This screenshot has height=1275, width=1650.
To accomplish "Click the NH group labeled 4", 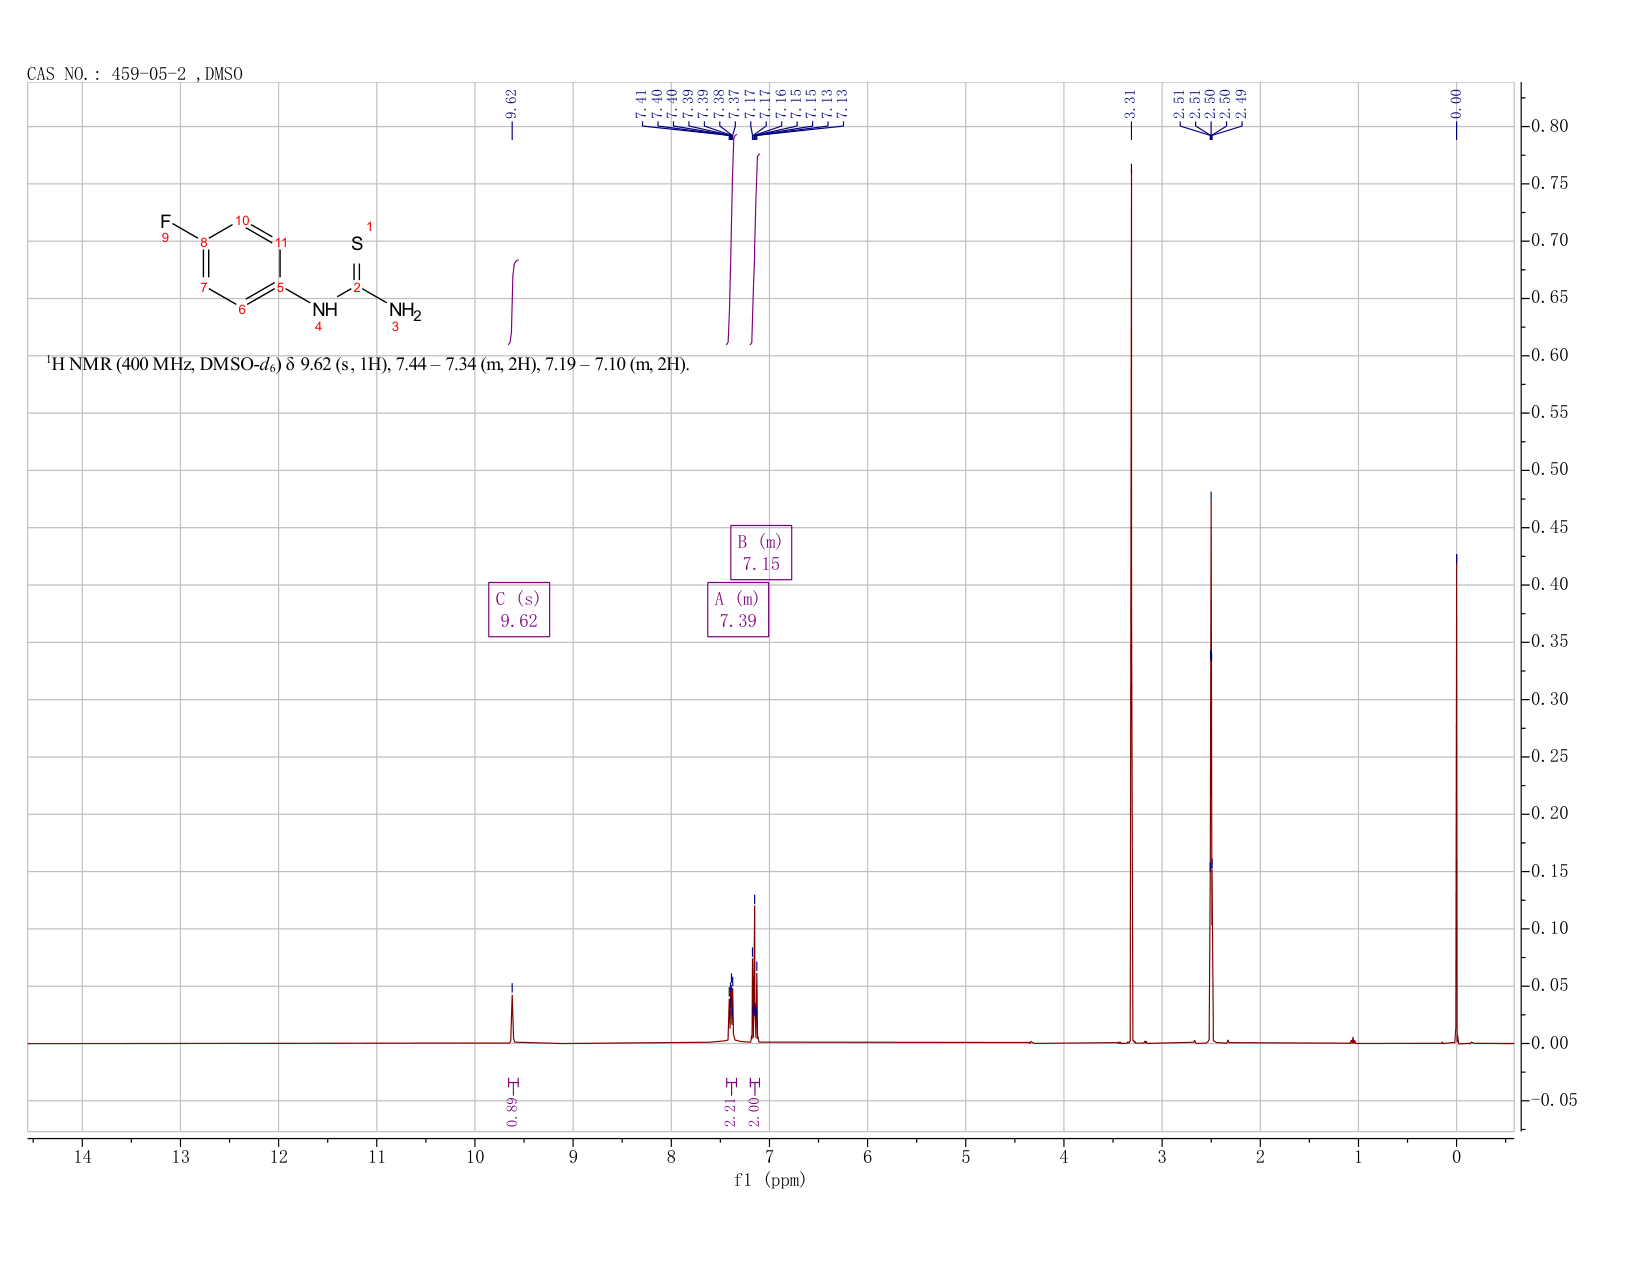I will (325, 310).
